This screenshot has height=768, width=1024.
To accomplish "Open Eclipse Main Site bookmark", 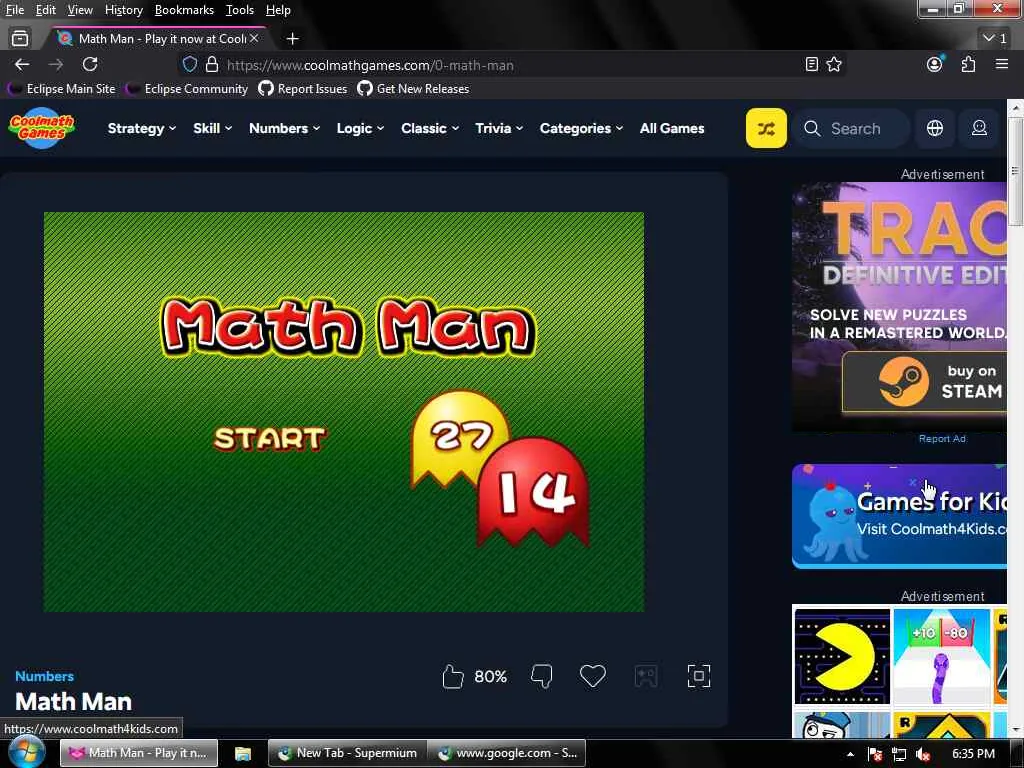I will click(63, 88).
